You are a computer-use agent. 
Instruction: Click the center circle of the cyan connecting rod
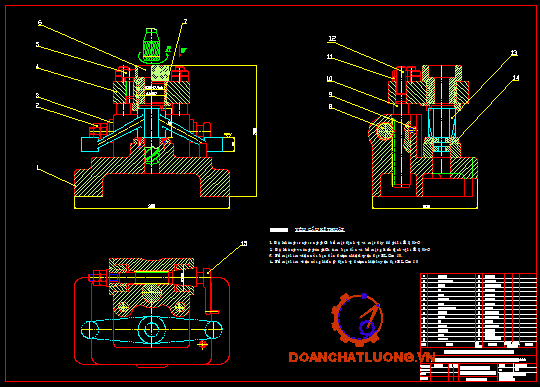pyautogui.click(x=151, y=329)
